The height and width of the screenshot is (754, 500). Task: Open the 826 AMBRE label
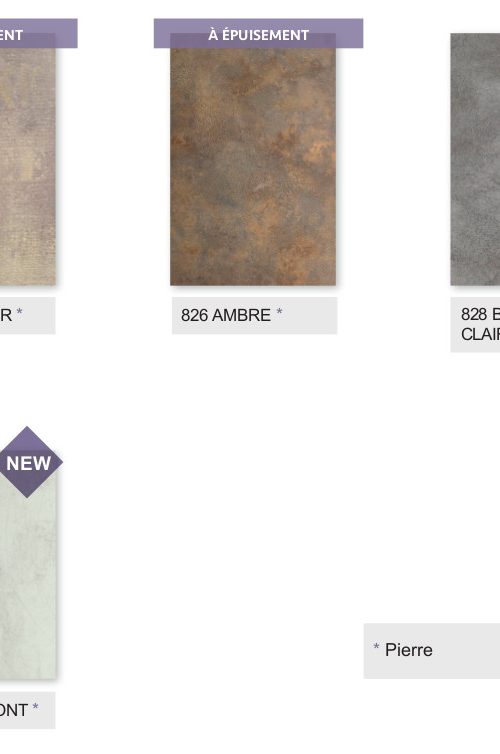[254, 315]
